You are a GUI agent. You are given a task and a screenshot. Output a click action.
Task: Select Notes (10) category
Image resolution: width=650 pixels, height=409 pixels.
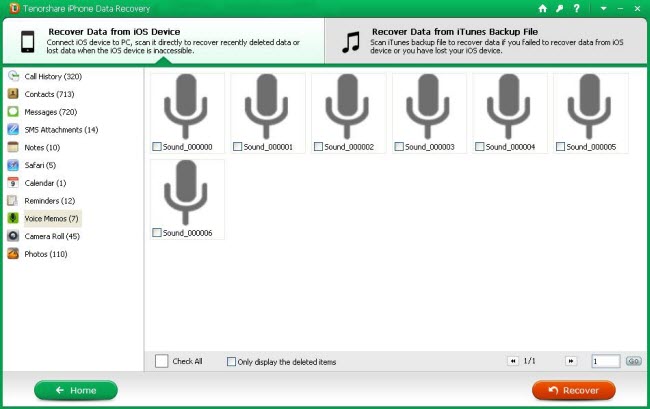[x=42, y=148]
